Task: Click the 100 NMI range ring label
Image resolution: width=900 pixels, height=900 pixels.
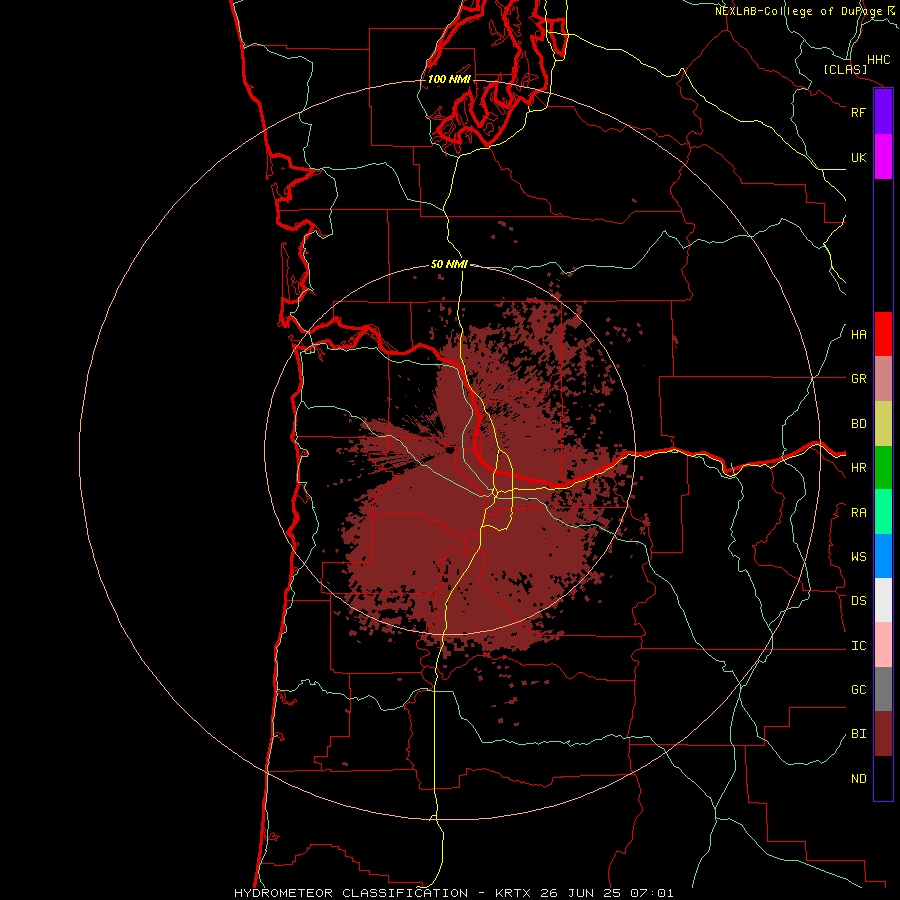Action: pyautogui.click(x=449, y=79)
